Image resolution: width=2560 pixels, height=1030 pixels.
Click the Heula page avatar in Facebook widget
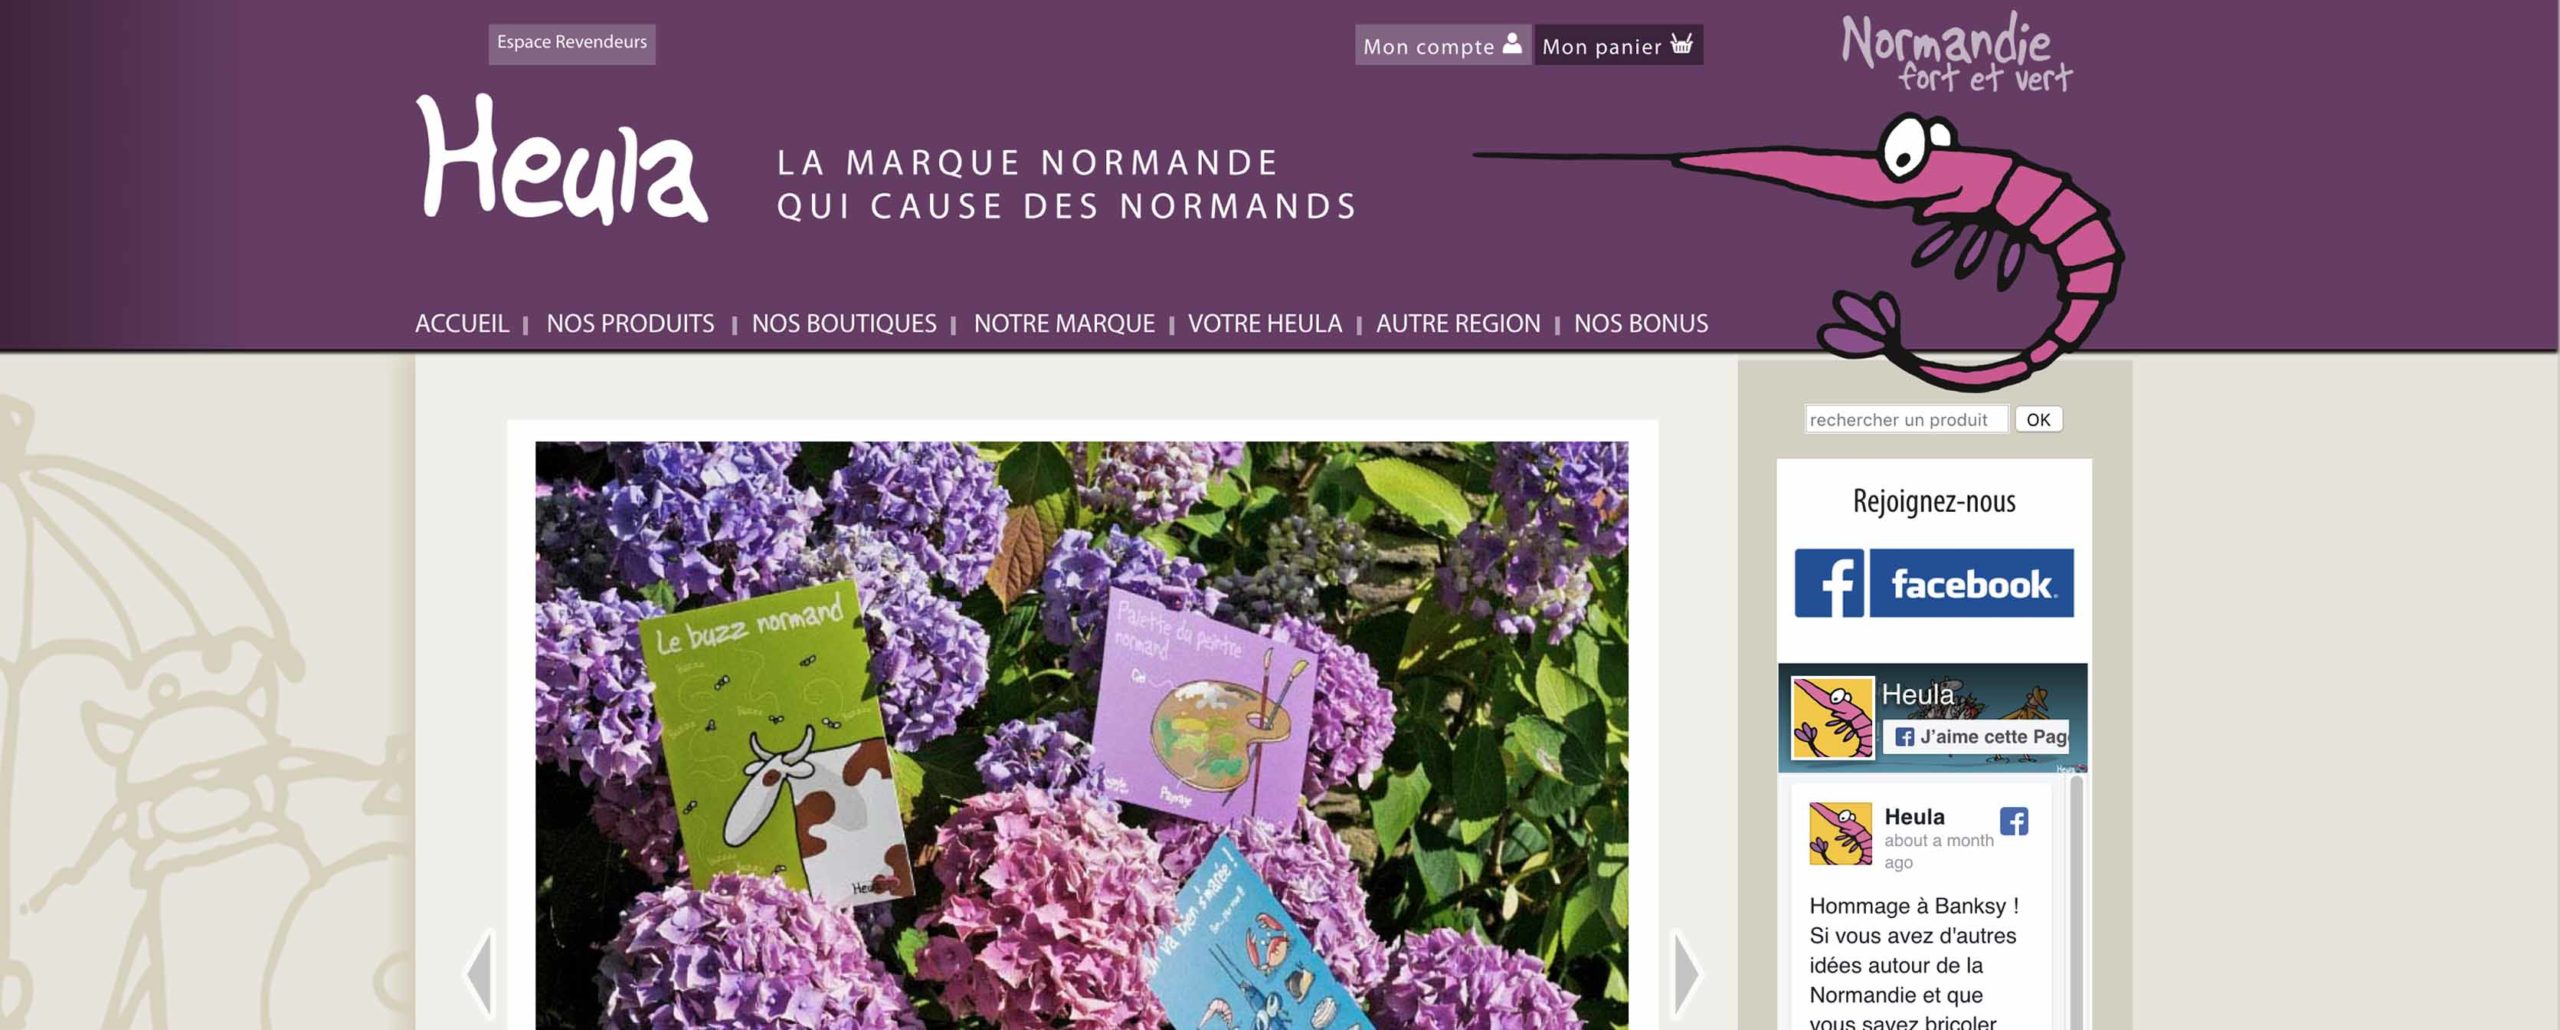pyautogui.click(x=1832, y=718)
